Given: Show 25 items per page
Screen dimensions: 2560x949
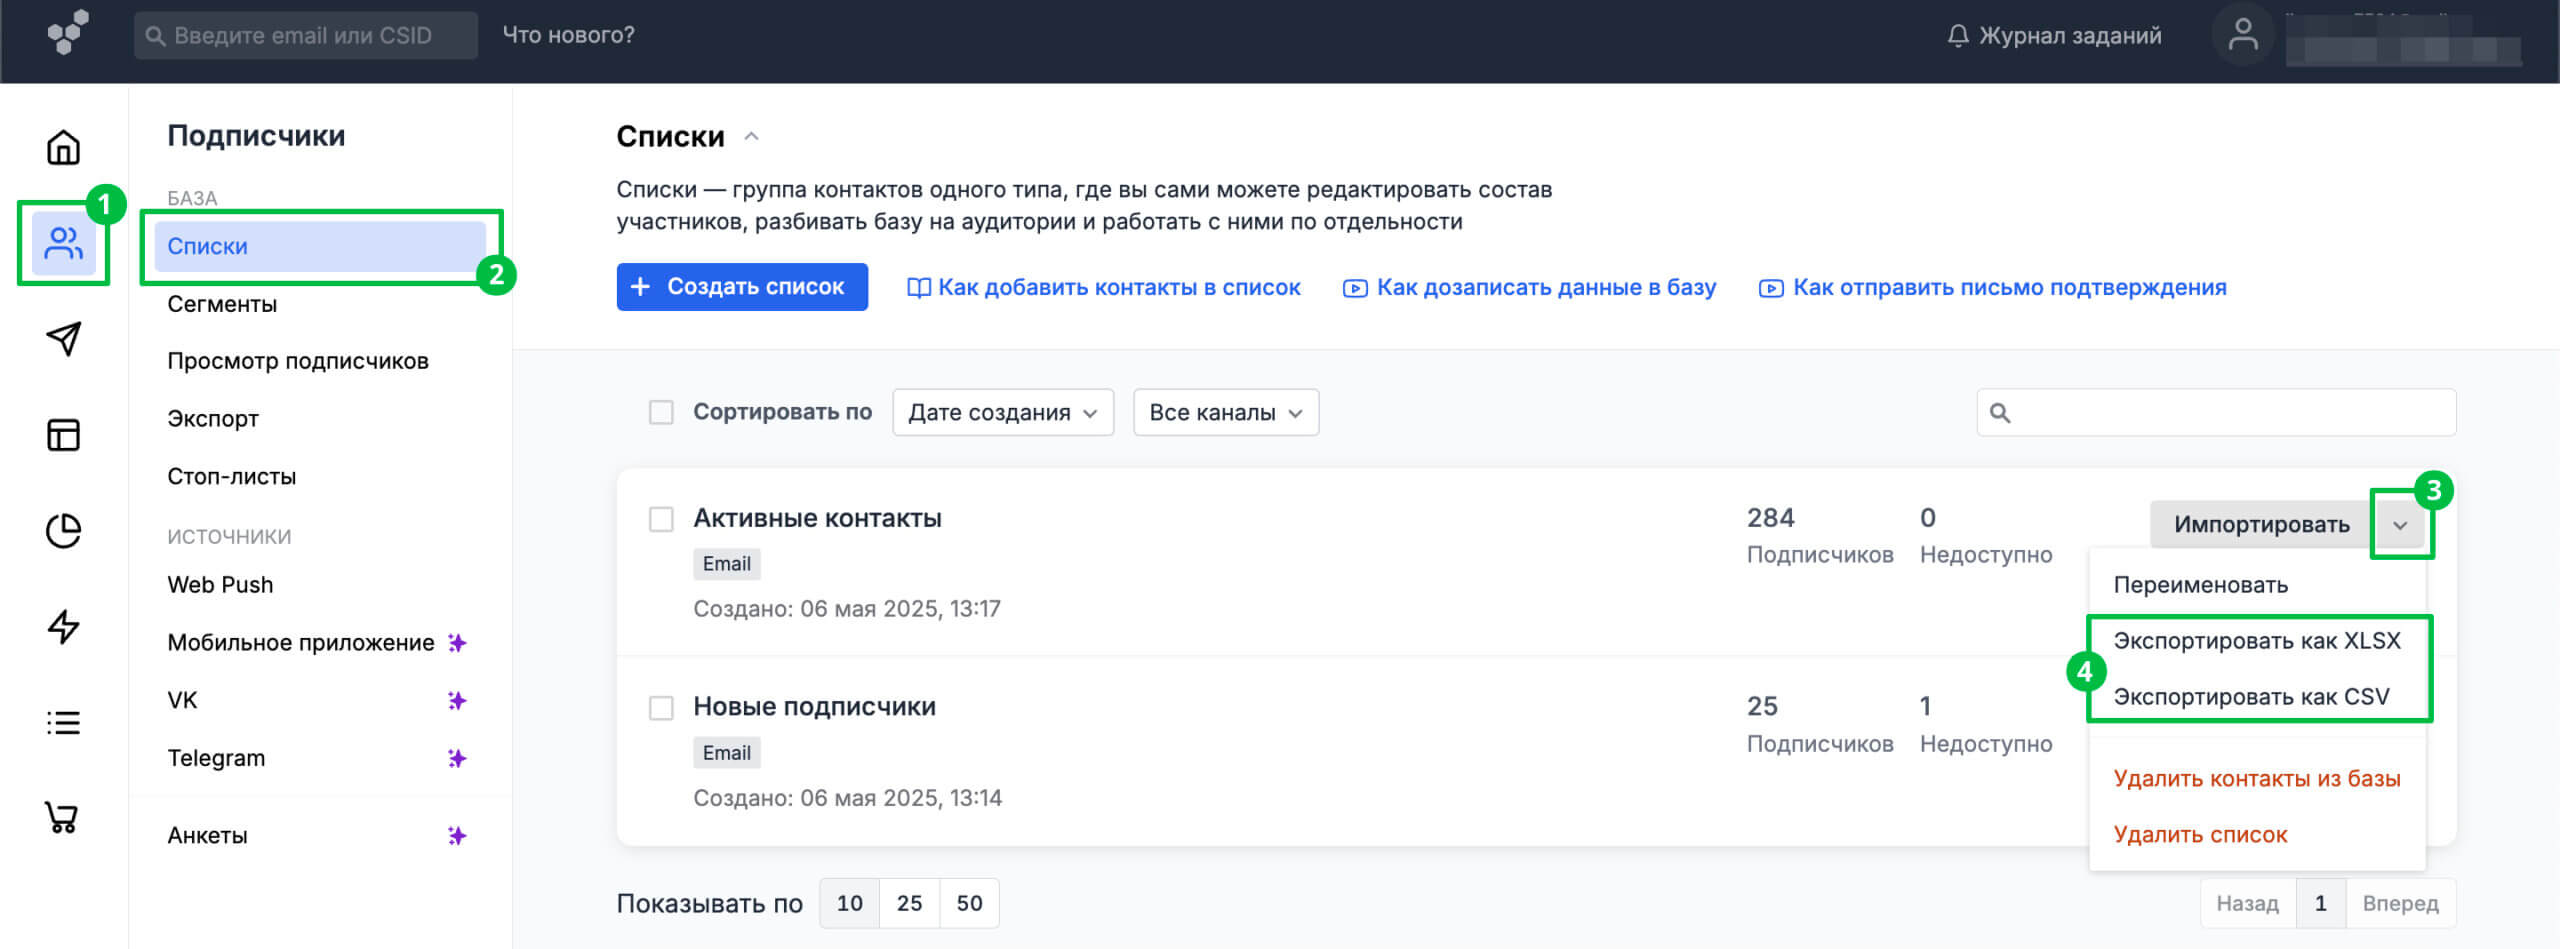Looking at the screenshot, I should coord(909,904).
